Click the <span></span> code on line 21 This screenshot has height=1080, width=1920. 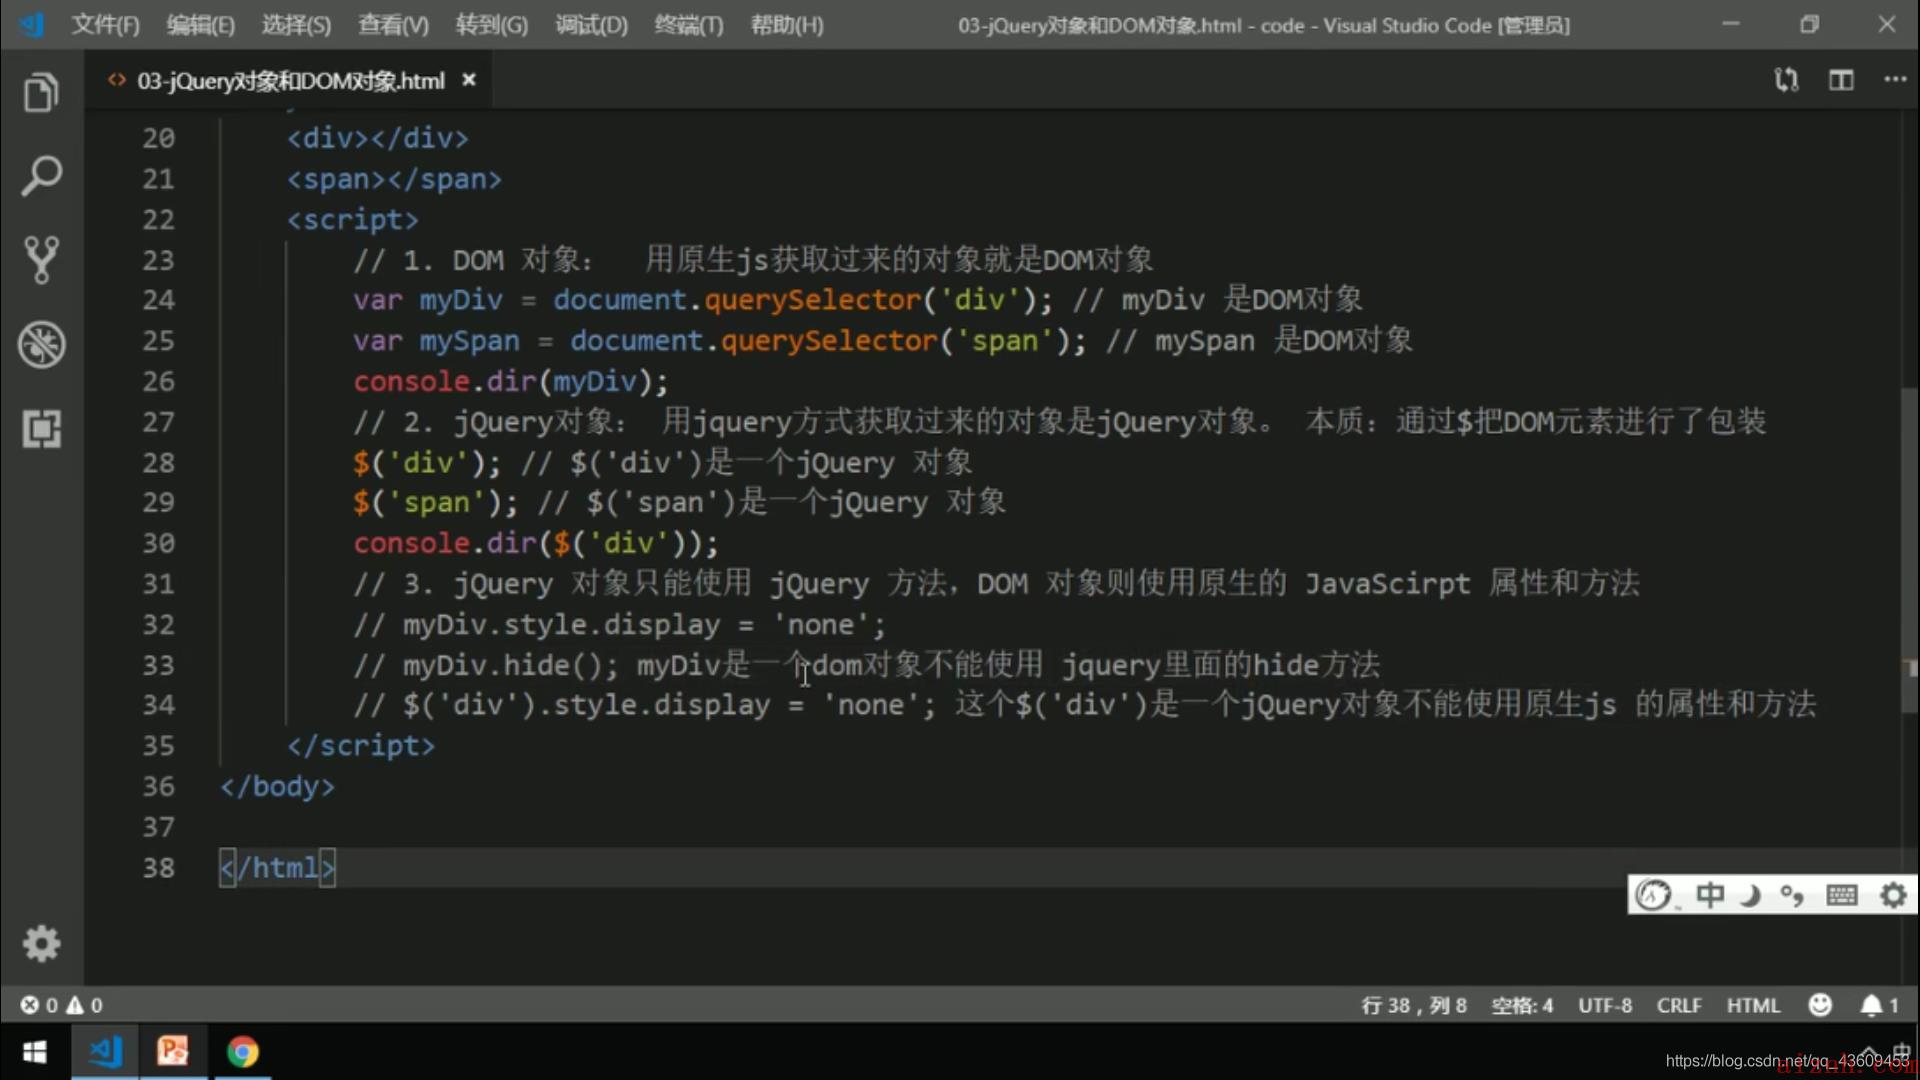(394, 179)
